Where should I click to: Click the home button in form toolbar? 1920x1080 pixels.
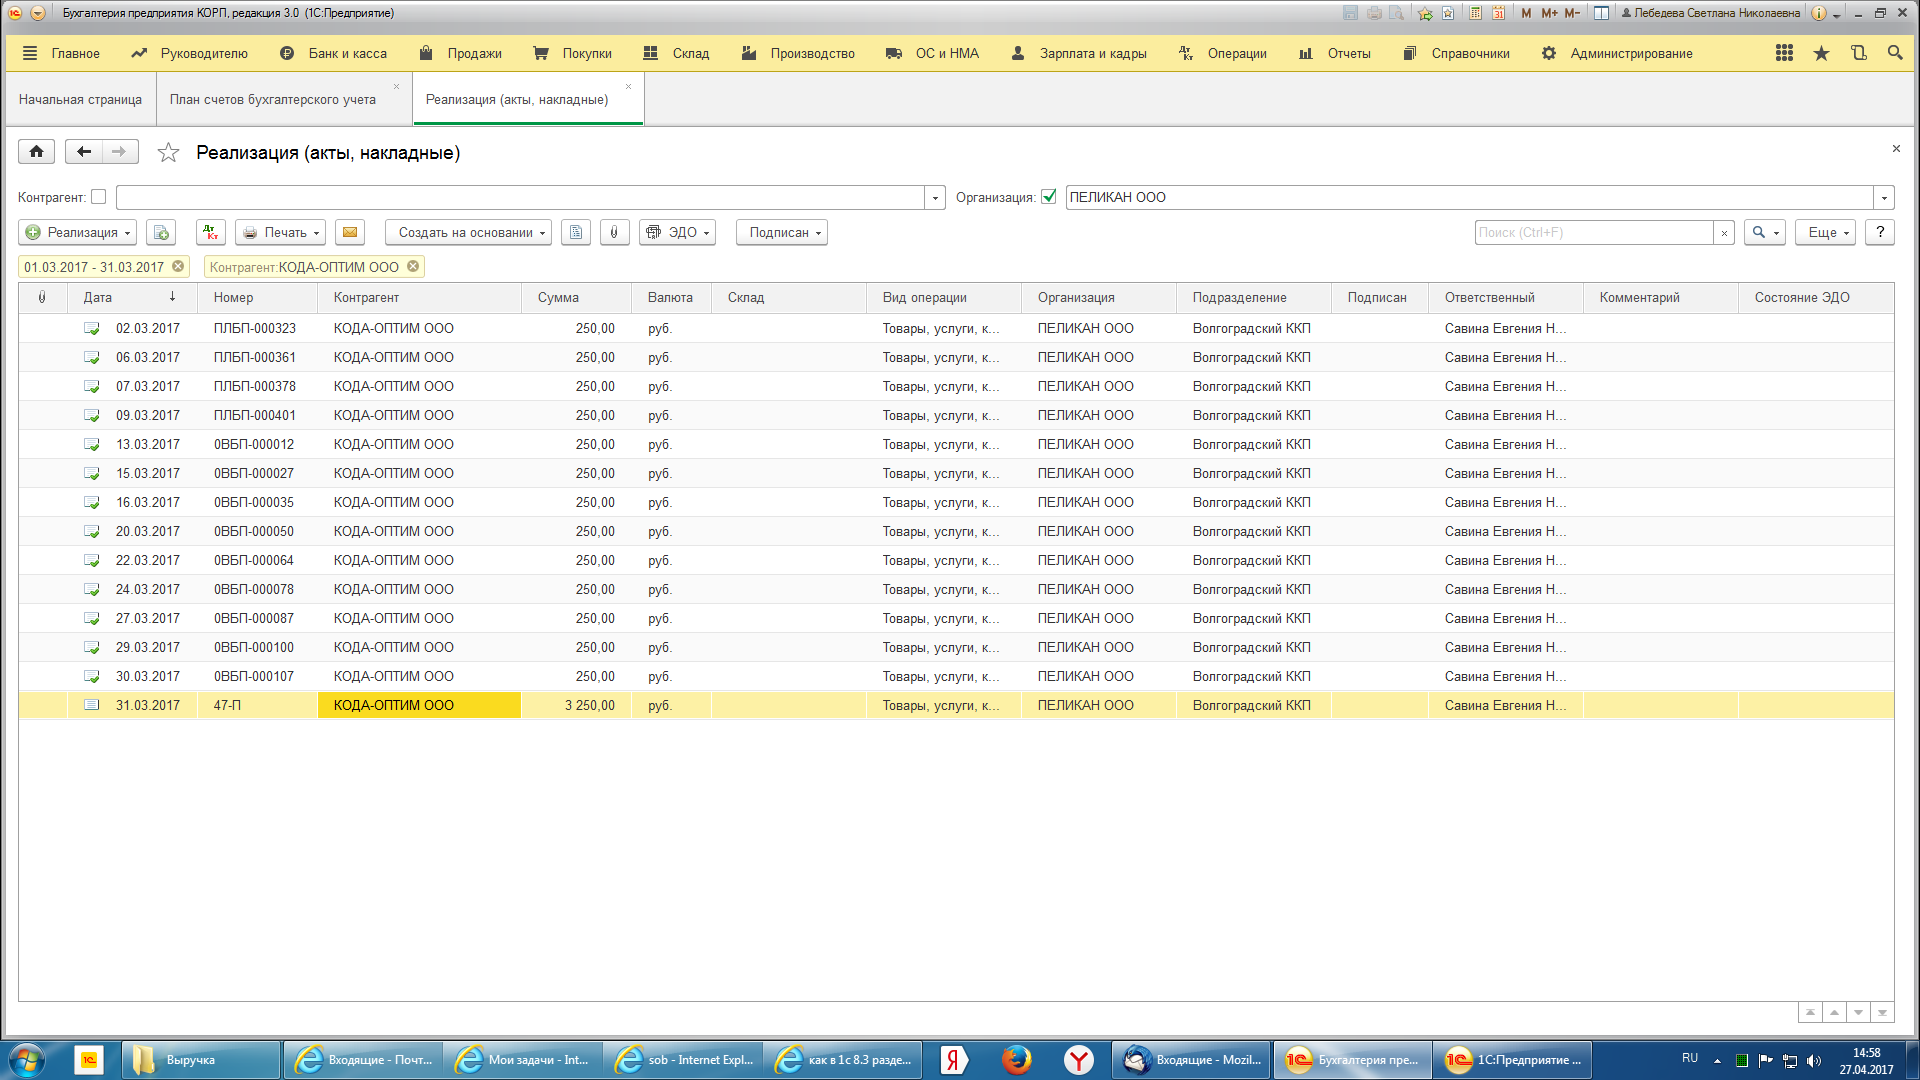36,152
